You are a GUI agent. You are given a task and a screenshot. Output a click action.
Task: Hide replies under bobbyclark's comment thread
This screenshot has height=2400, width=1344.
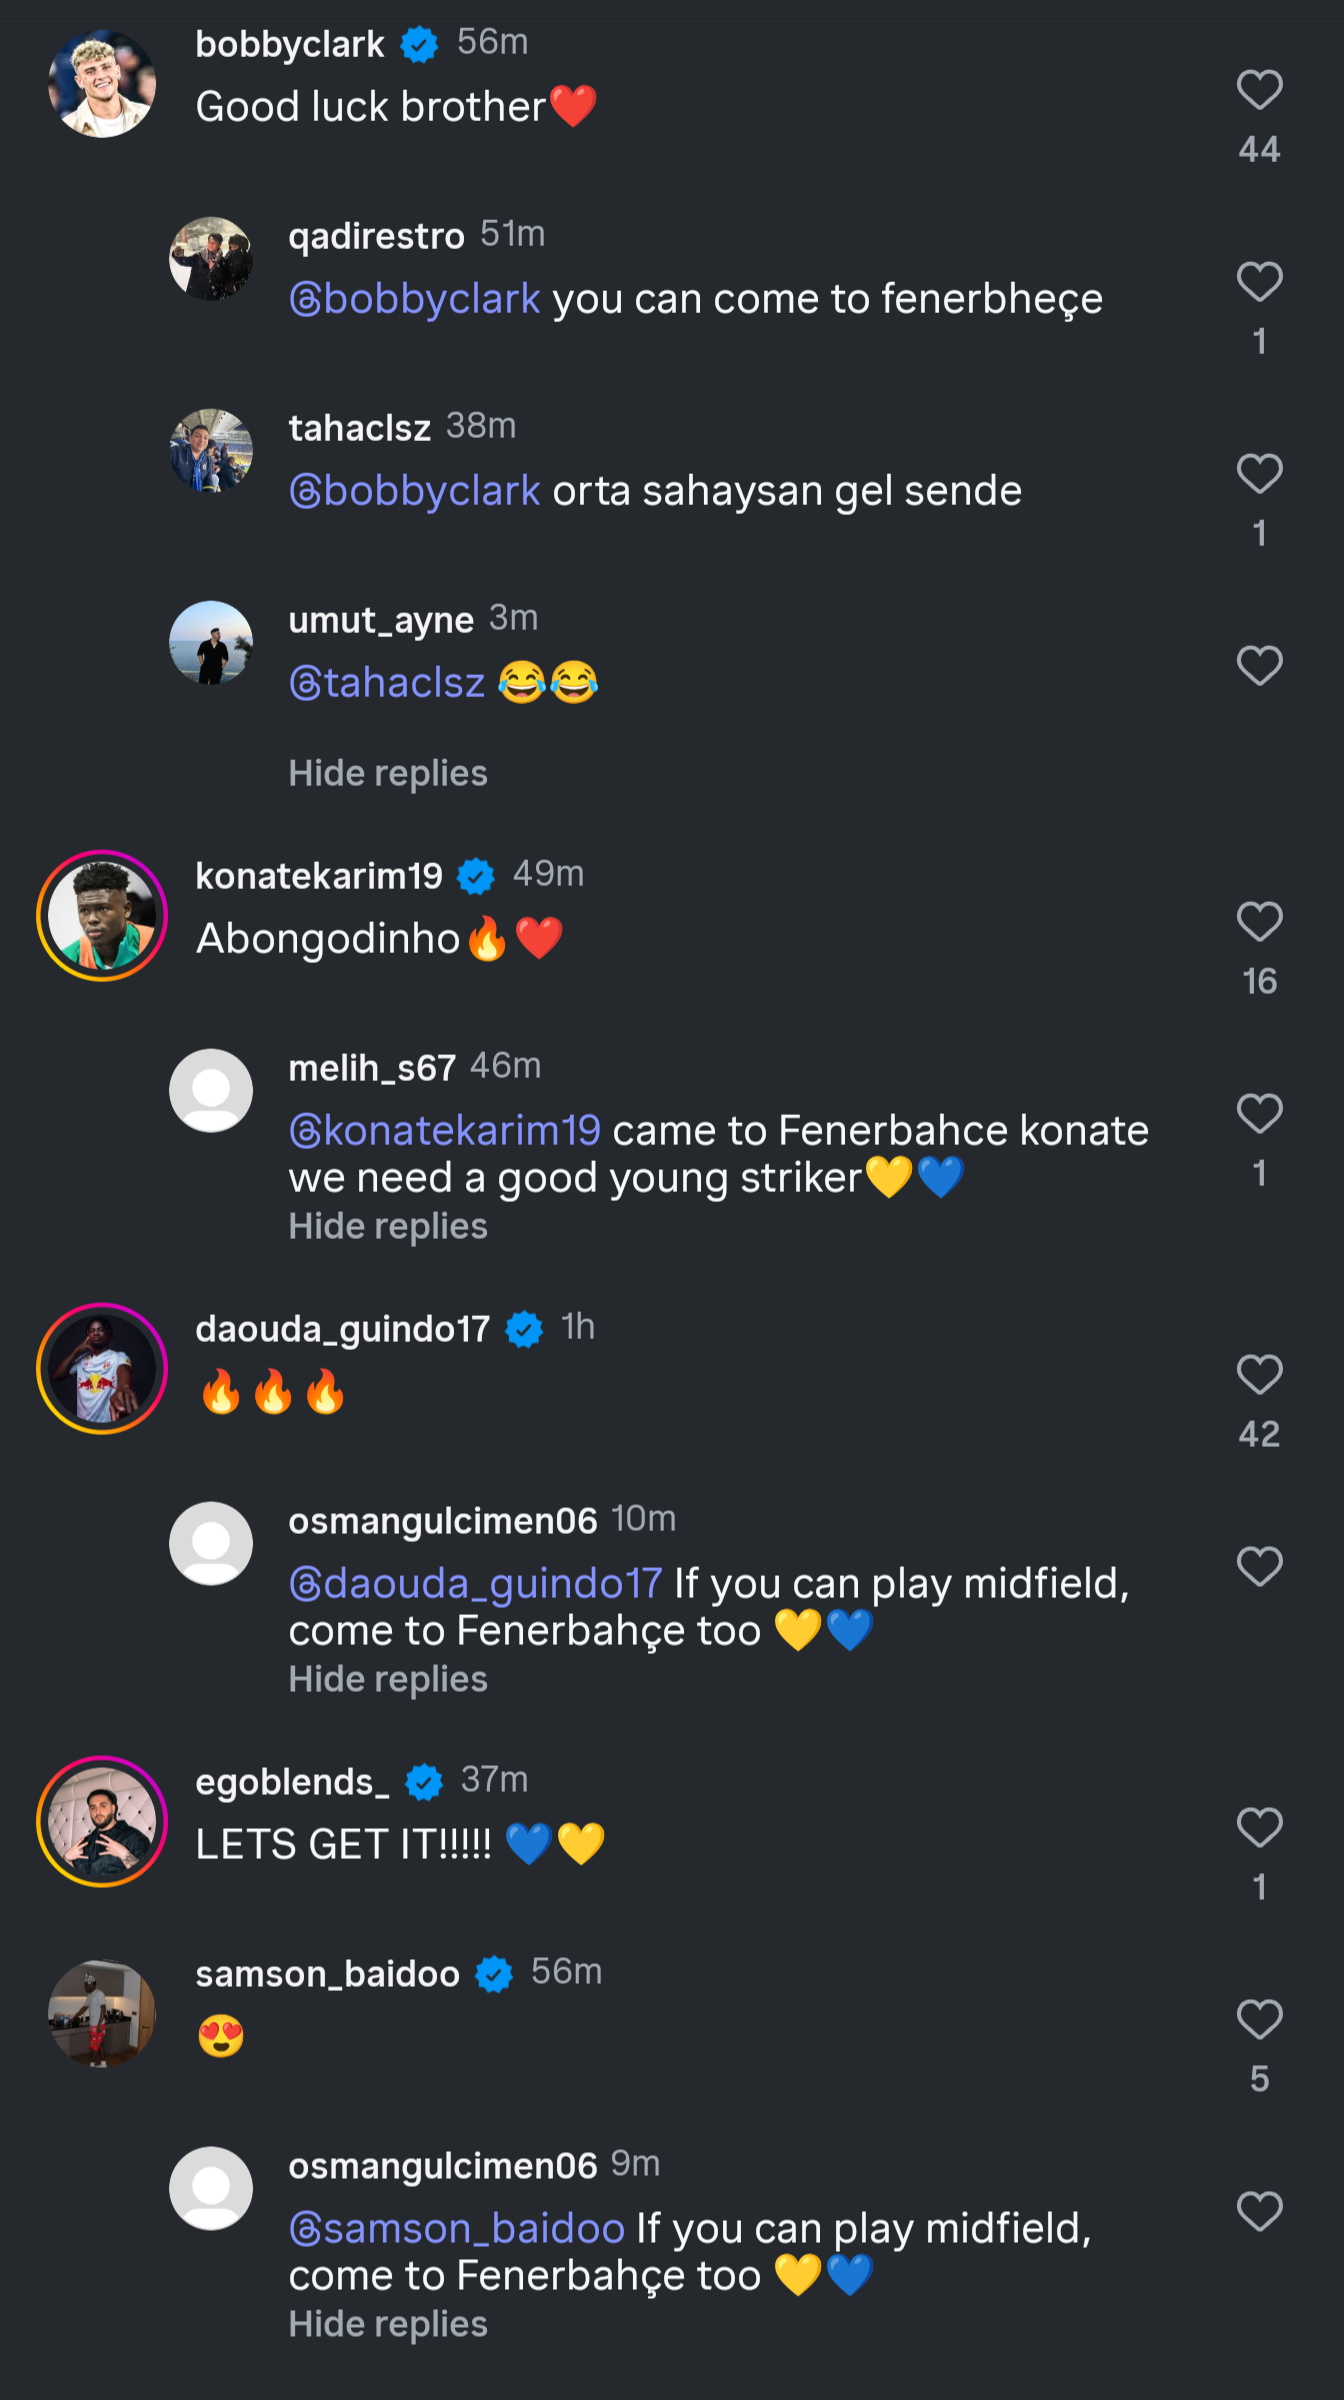[x=388, y=773]
